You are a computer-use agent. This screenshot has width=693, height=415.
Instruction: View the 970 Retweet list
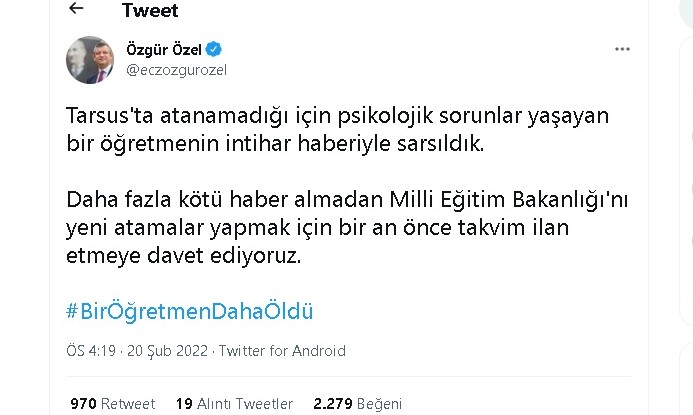(112, 404)
